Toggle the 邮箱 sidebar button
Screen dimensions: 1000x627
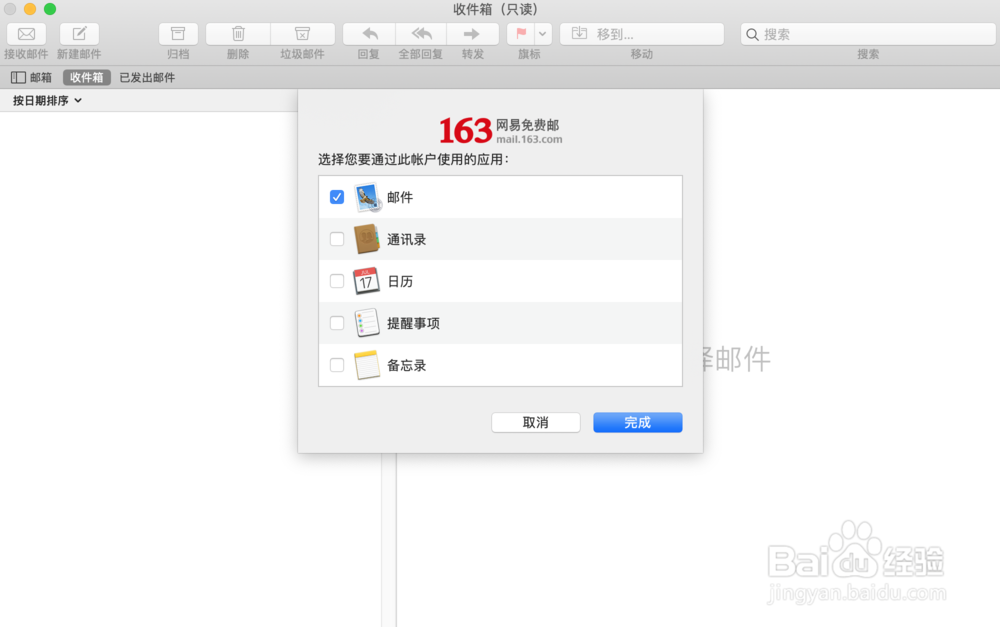[x=31, y=77]
